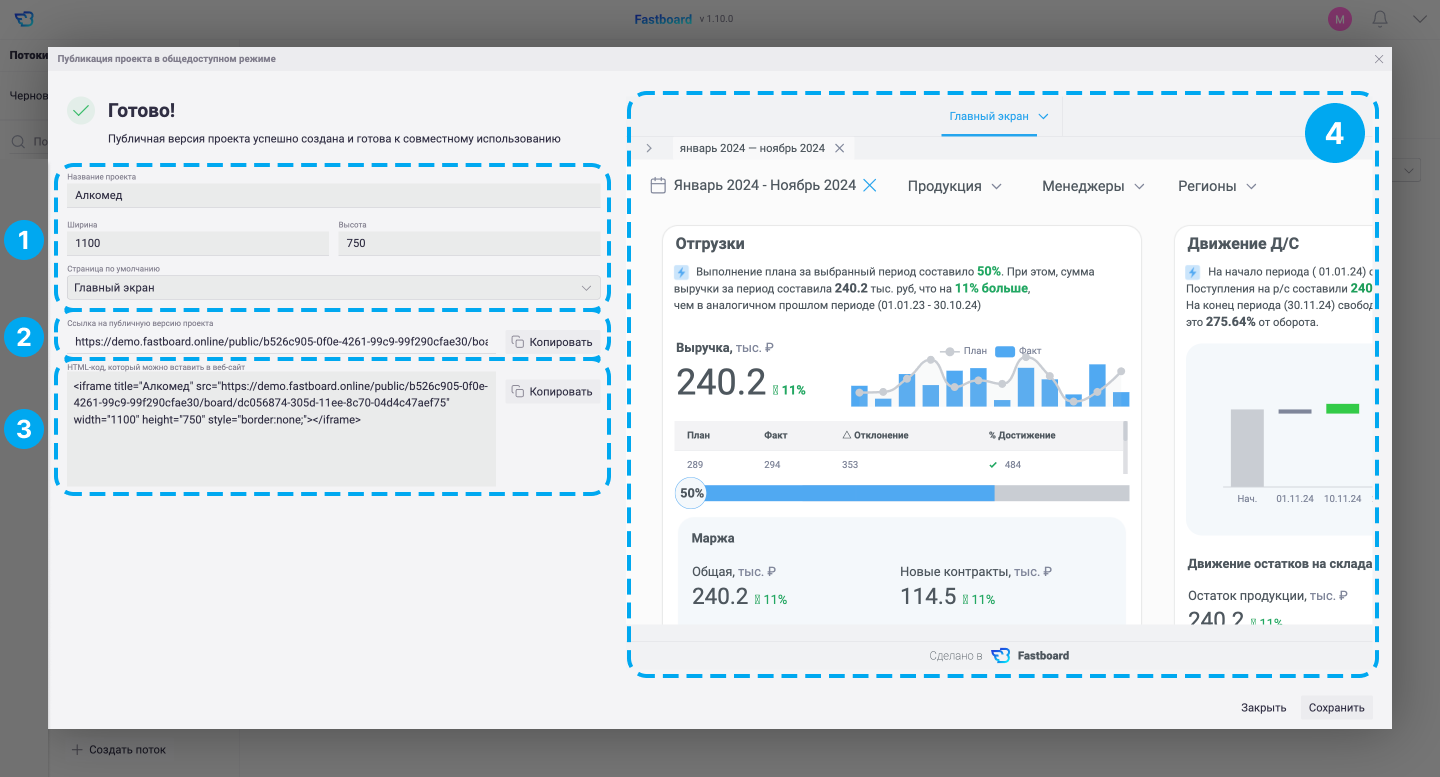The height and width of the screenshot is (777, 1440).
Task: Click the public project link field
Action: point(283,341)
